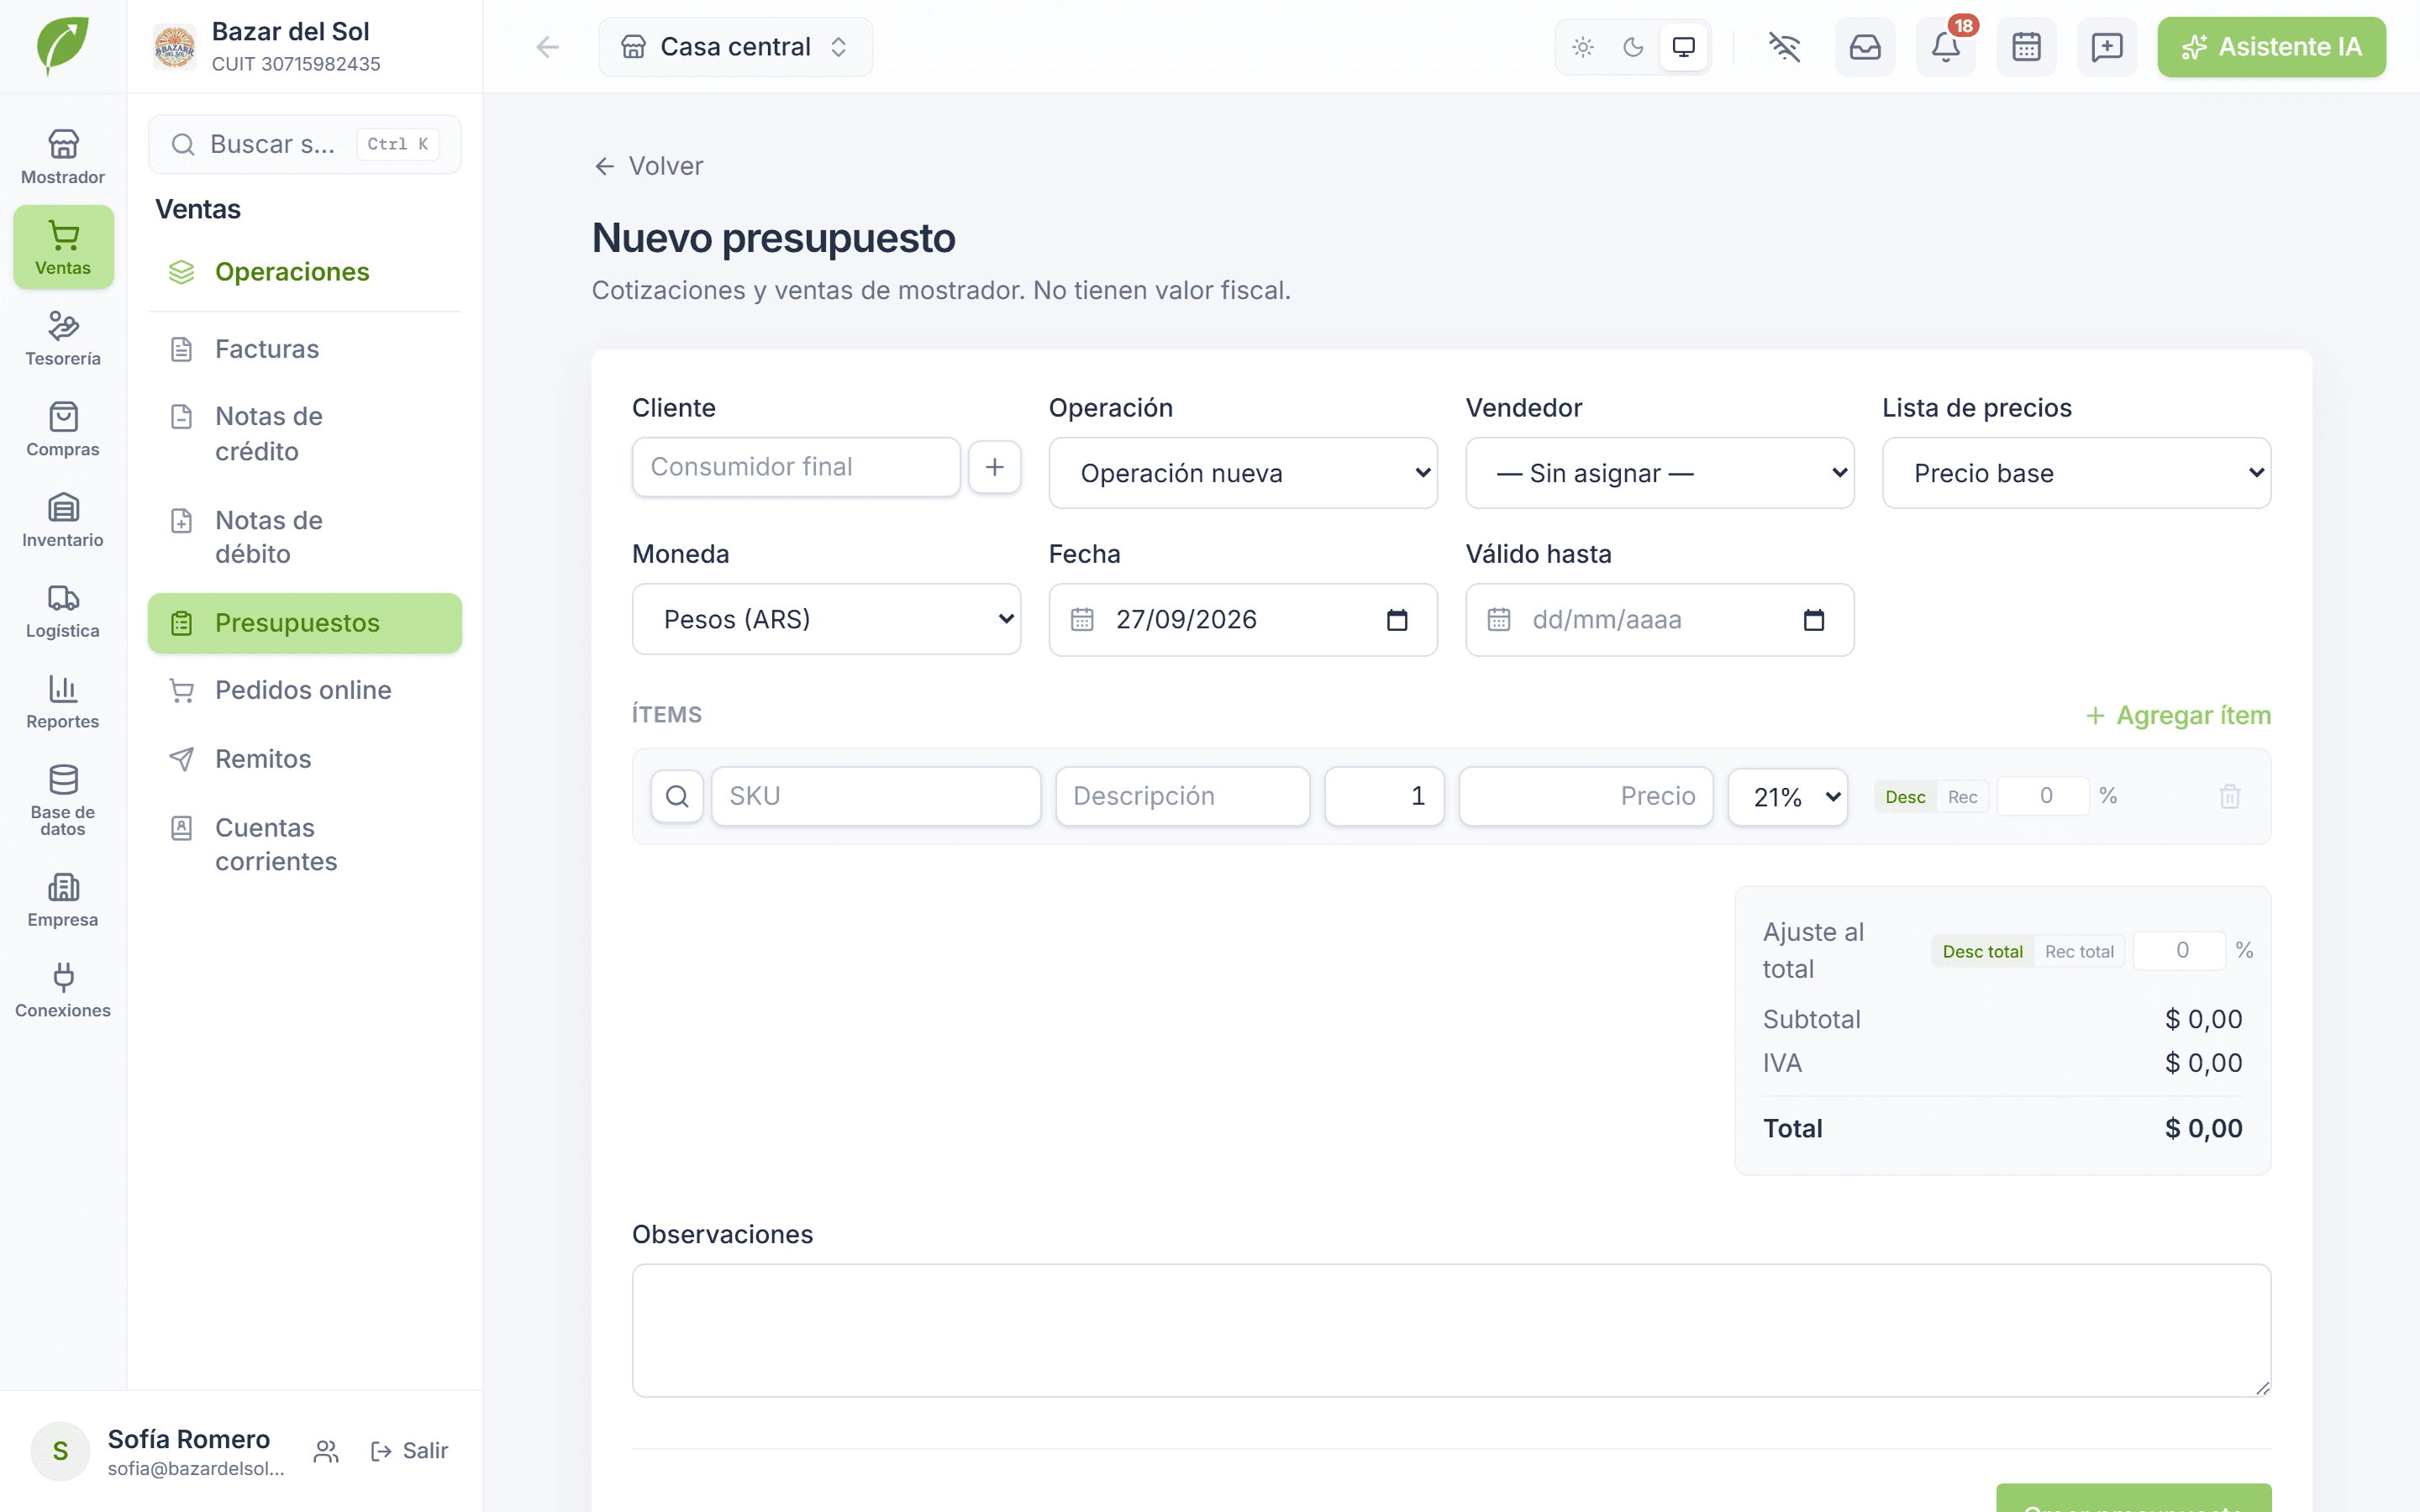The image size is (2420, 1512).
Task: Open the Mostrador section
Action: point(63,157)
